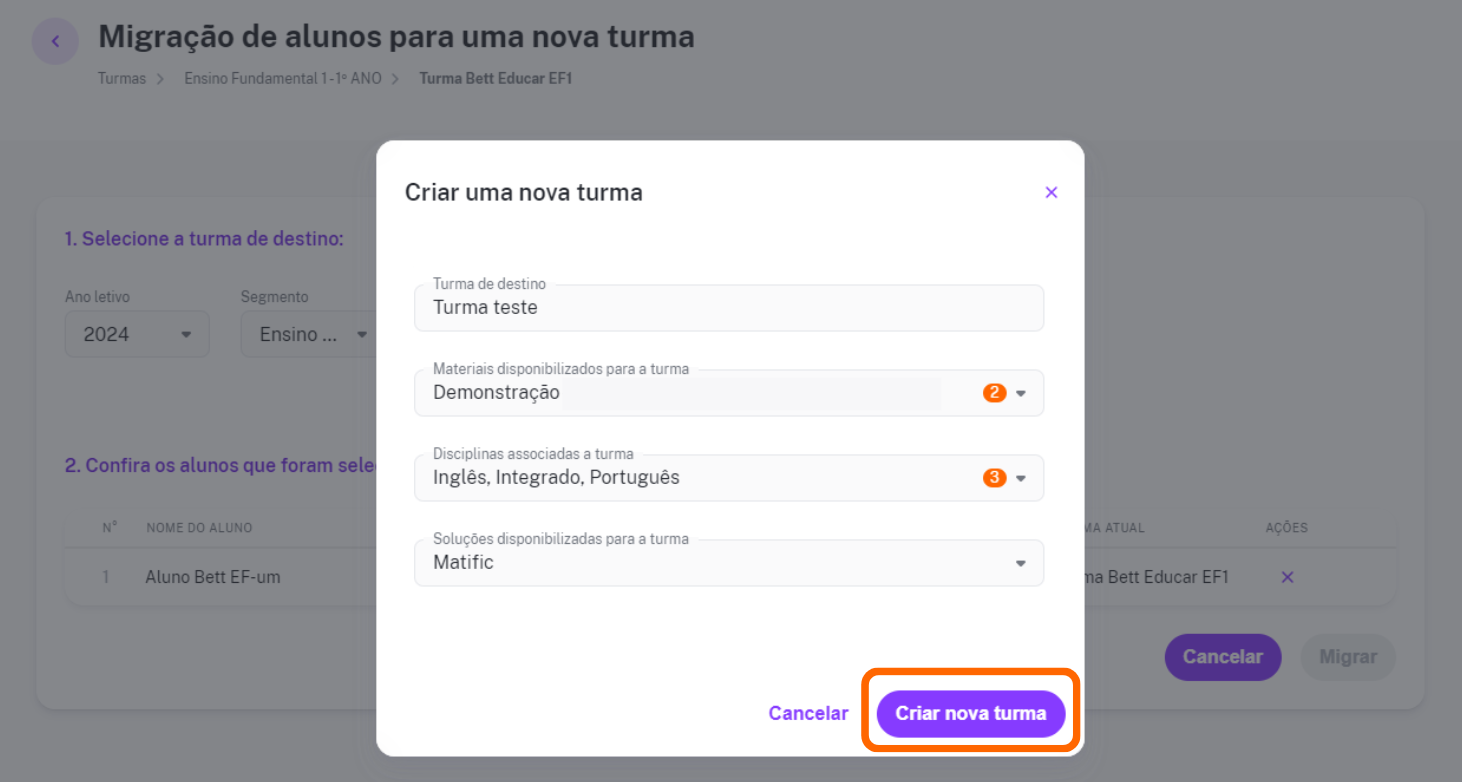This screenshot has height=782, width=1462.
Task: Click the Criar nova turma button
Action: (971, 713)
